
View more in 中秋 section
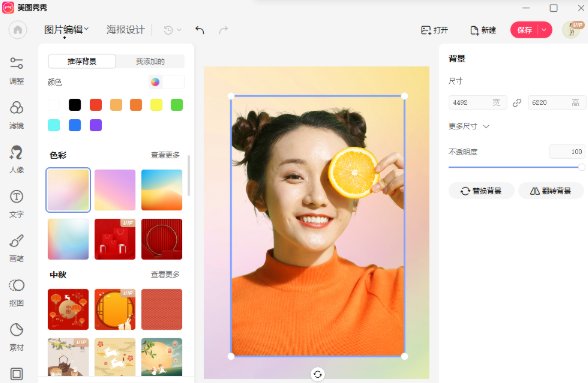[x=165, y=275]
